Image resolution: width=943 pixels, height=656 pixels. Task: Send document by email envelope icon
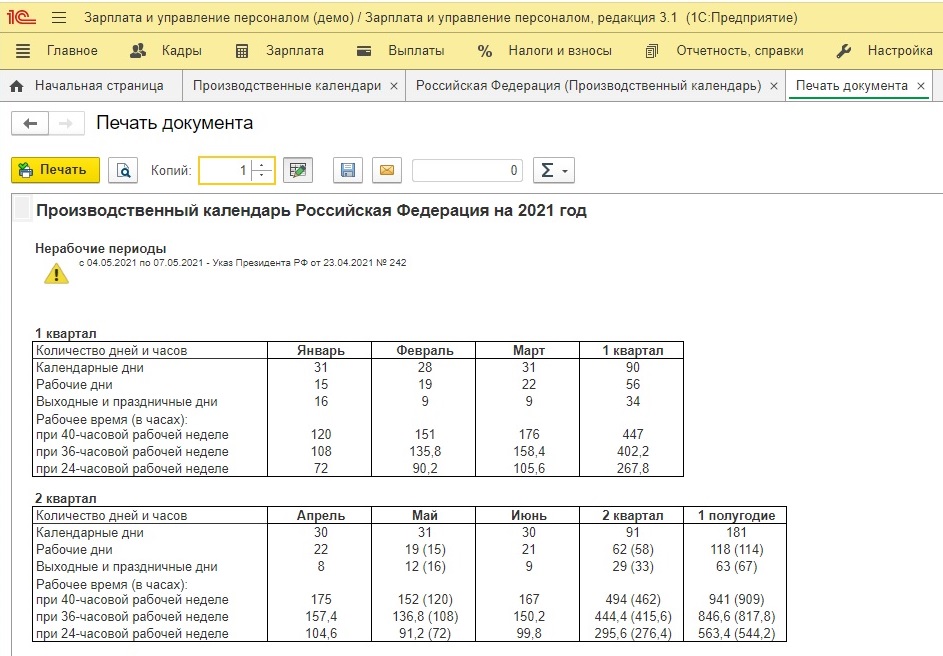[x=387, y=171]
